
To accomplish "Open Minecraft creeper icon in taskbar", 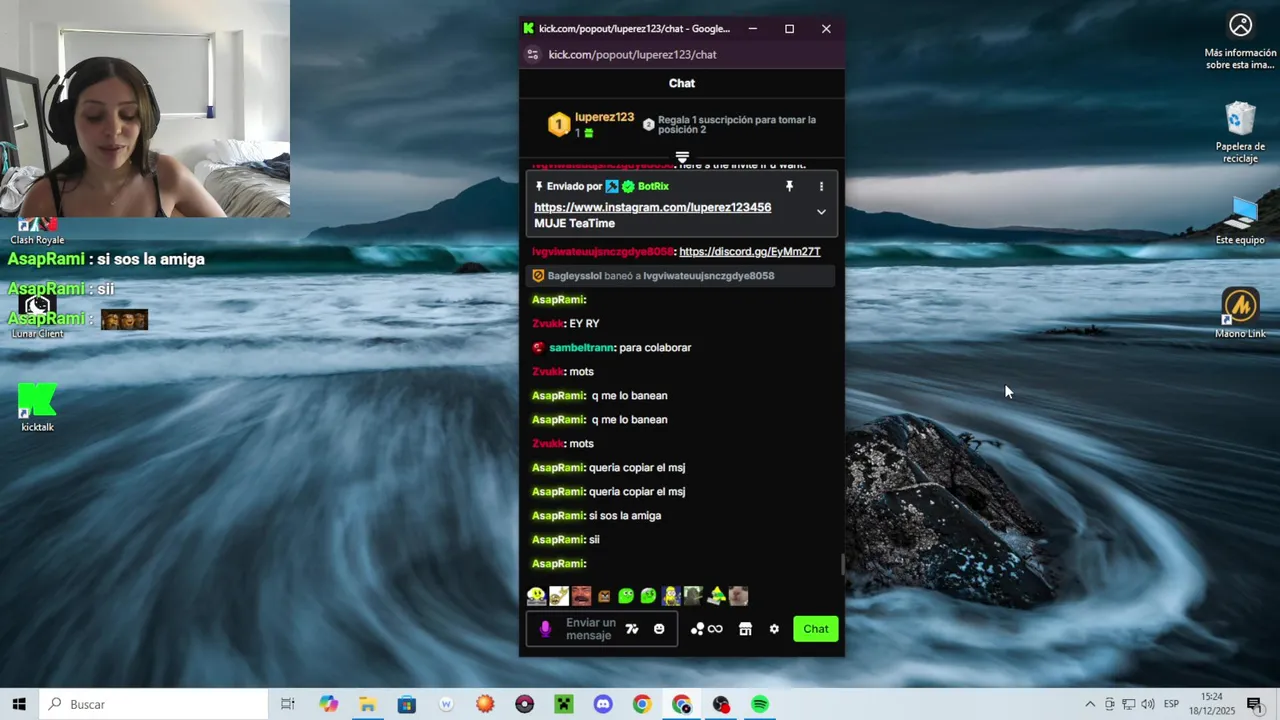I will coord(563,704).
